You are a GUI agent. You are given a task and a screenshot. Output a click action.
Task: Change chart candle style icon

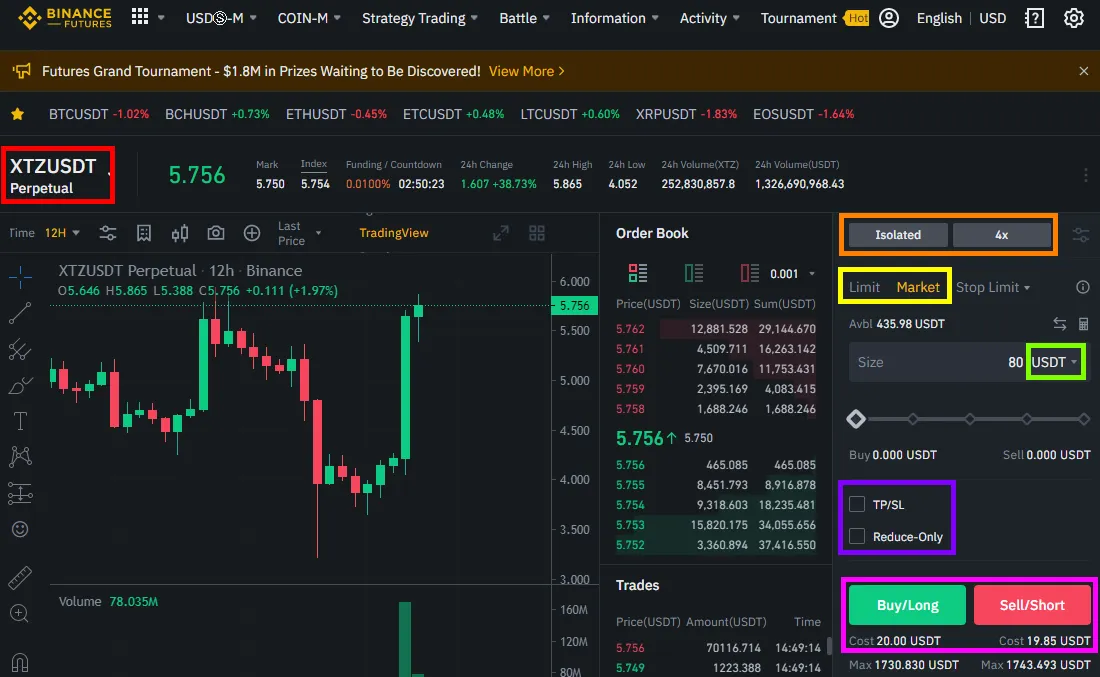pyautogui.click(x=180, y=233)
